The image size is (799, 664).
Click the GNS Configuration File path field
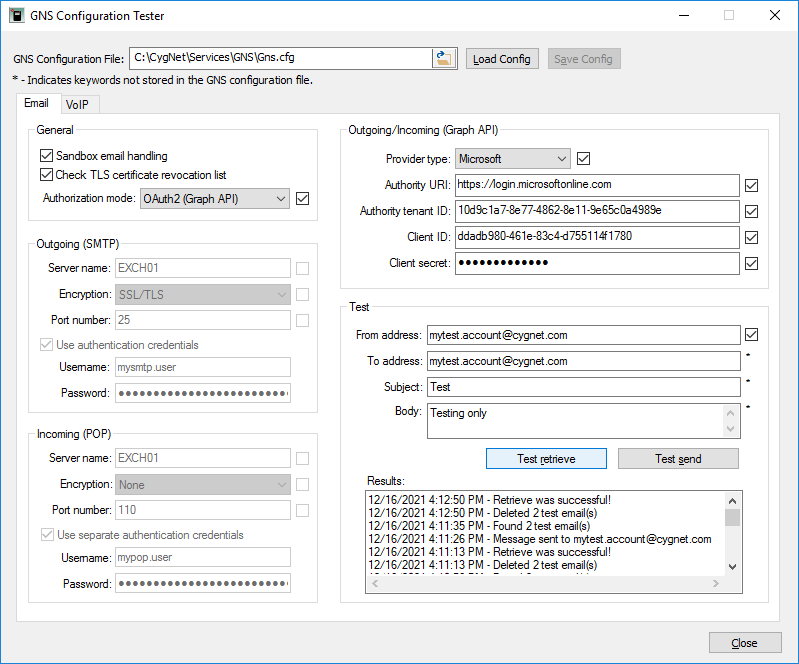(x=281, y=58)
